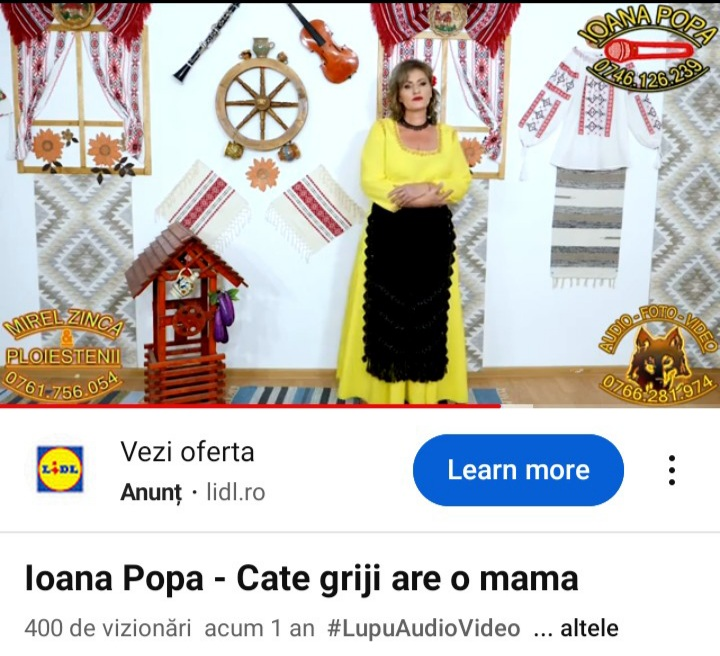Tap the Mirel Zinca & Ploiestenii overlay

tap(63, 355)
